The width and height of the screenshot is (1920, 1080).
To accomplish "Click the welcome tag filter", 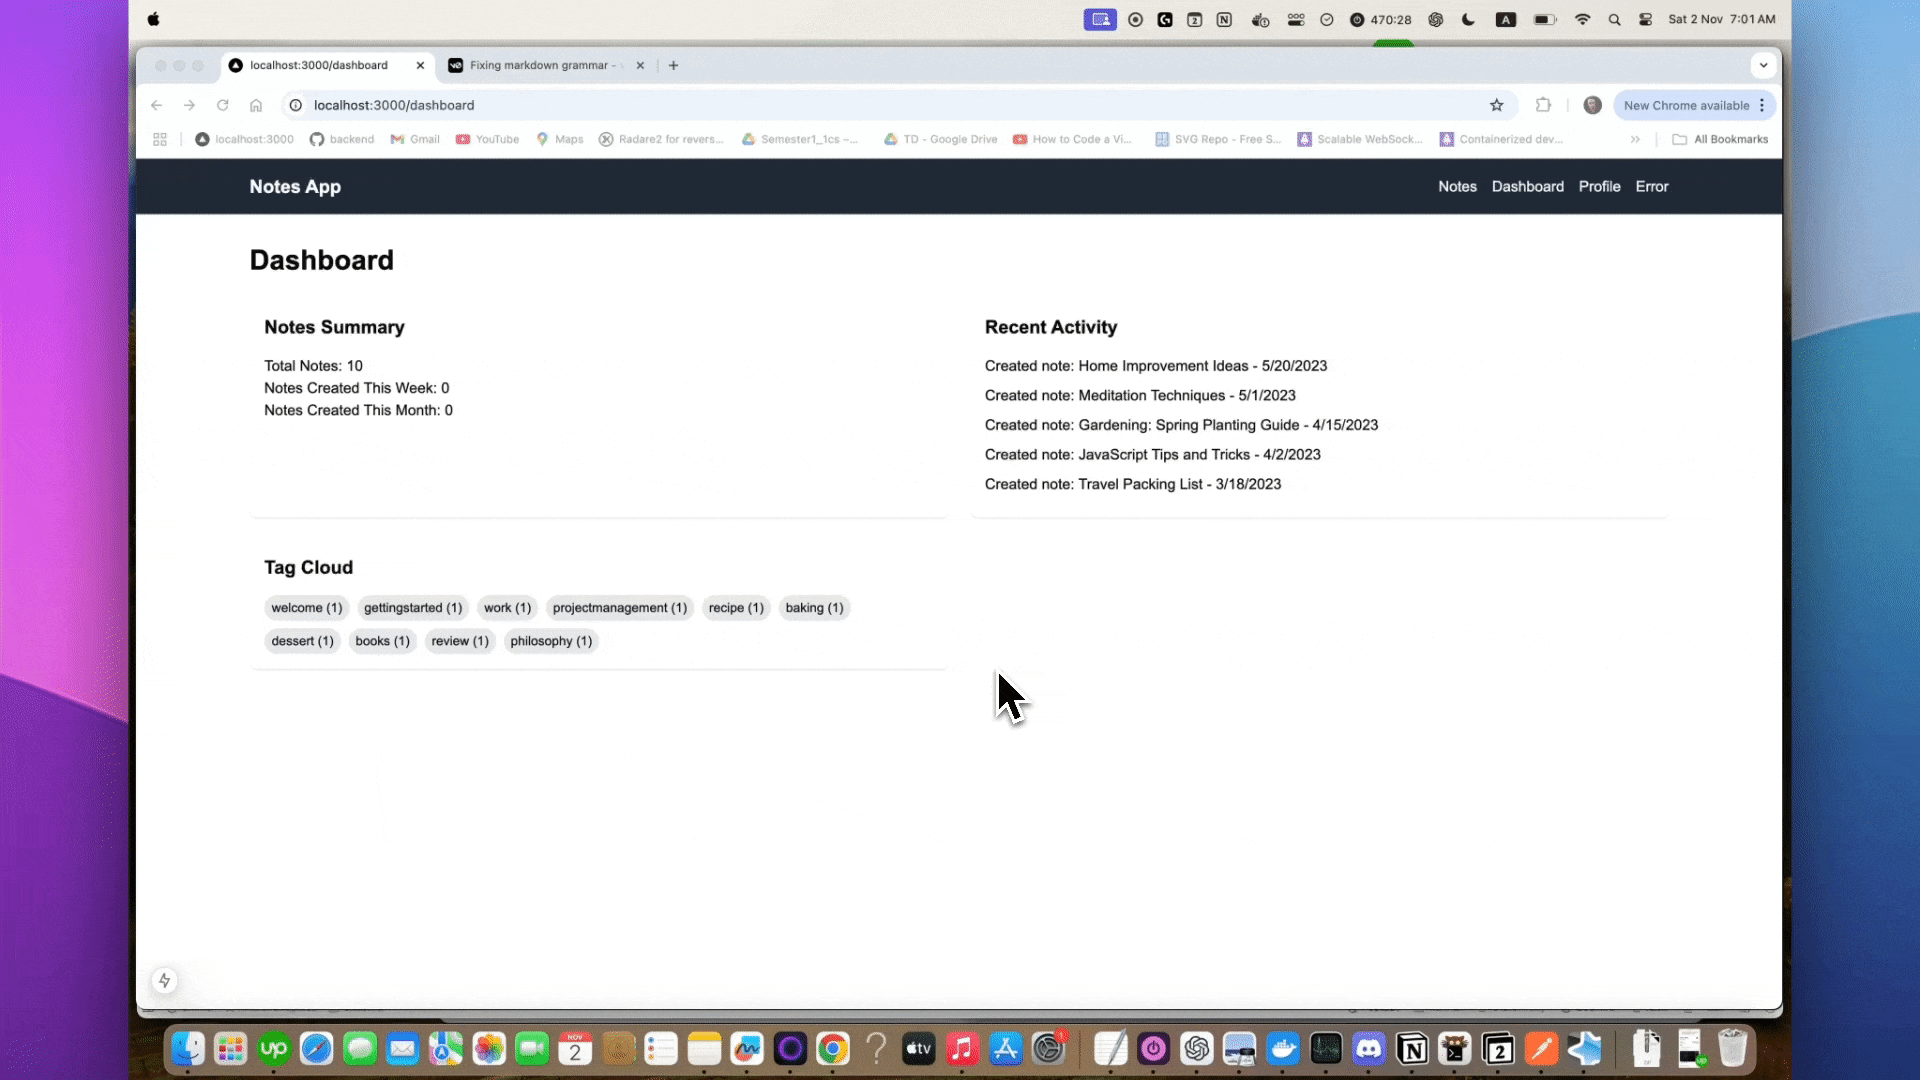I will (x=306, y=607).
